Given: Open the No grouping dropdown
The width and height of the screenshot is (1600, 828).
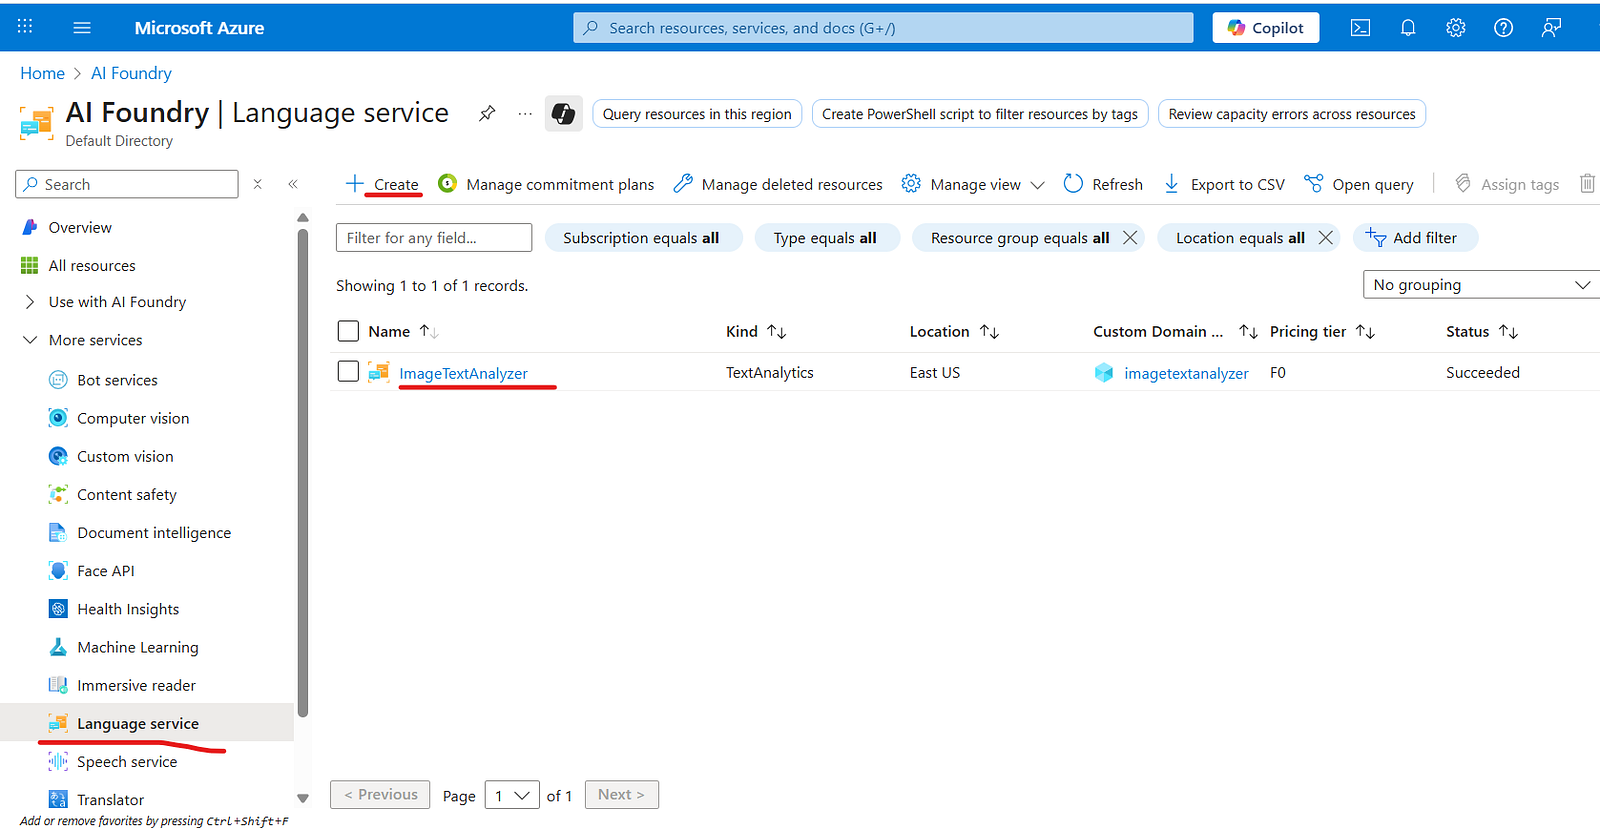Looking at the screenshot, I should pos(1482,285).
